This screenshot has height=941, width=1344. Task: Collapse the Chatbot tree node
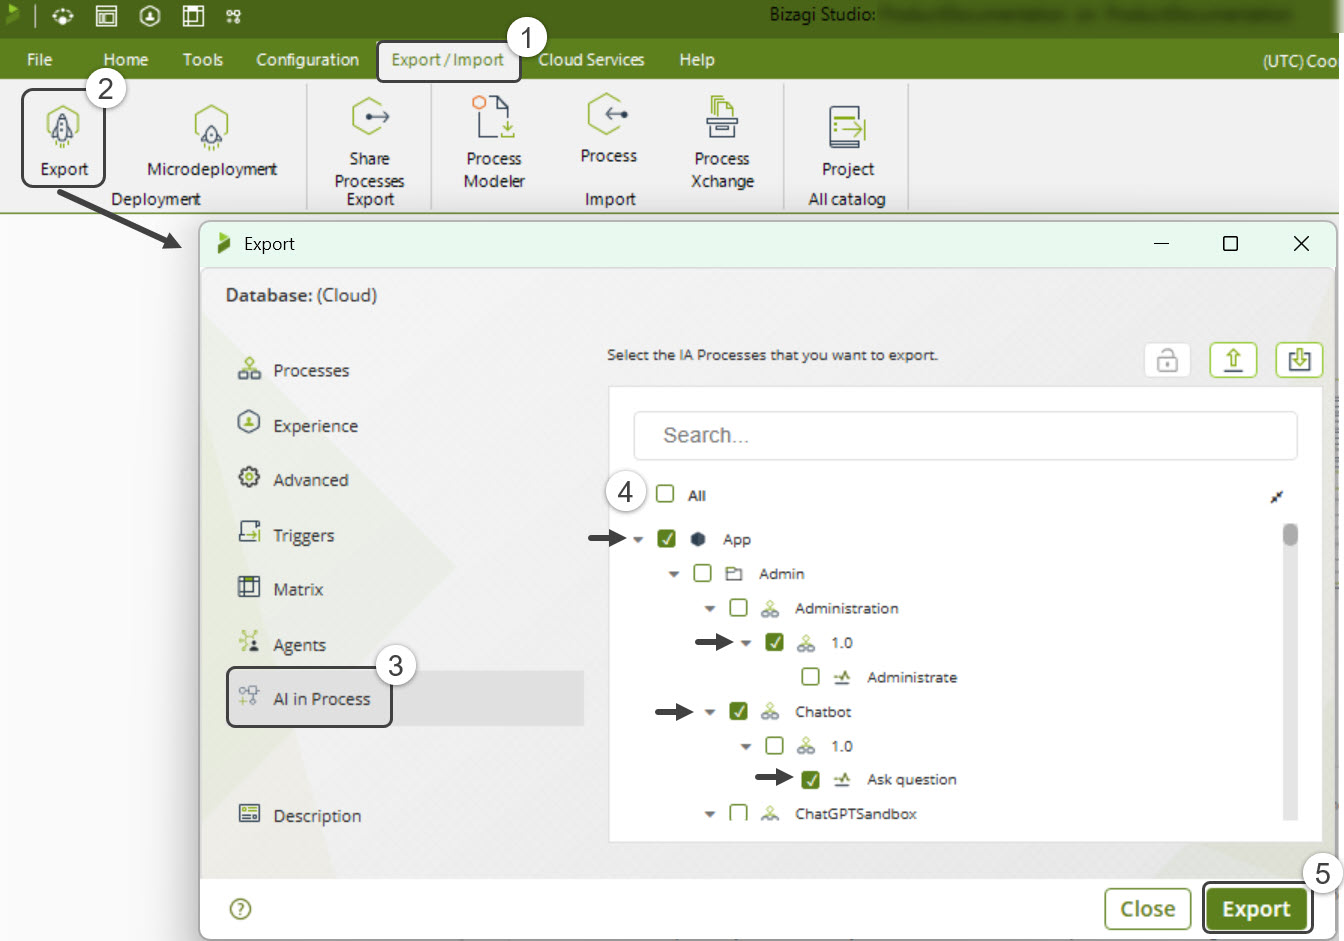click(x=710, y=712)
